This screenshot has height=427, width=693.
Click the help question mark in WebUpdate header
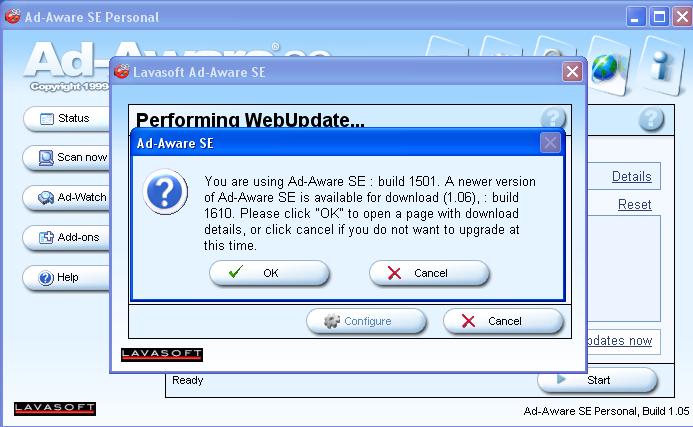pos(553,118)
